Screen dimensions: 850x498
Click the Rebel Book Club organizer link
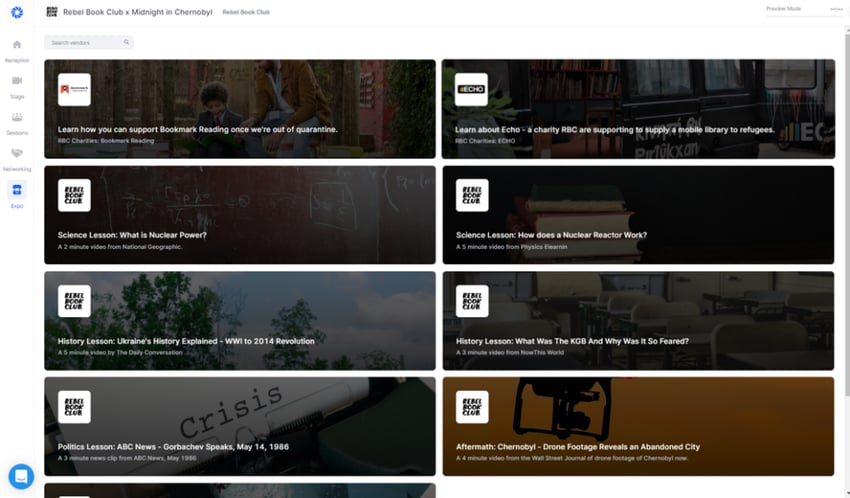(x=246, y=12)
